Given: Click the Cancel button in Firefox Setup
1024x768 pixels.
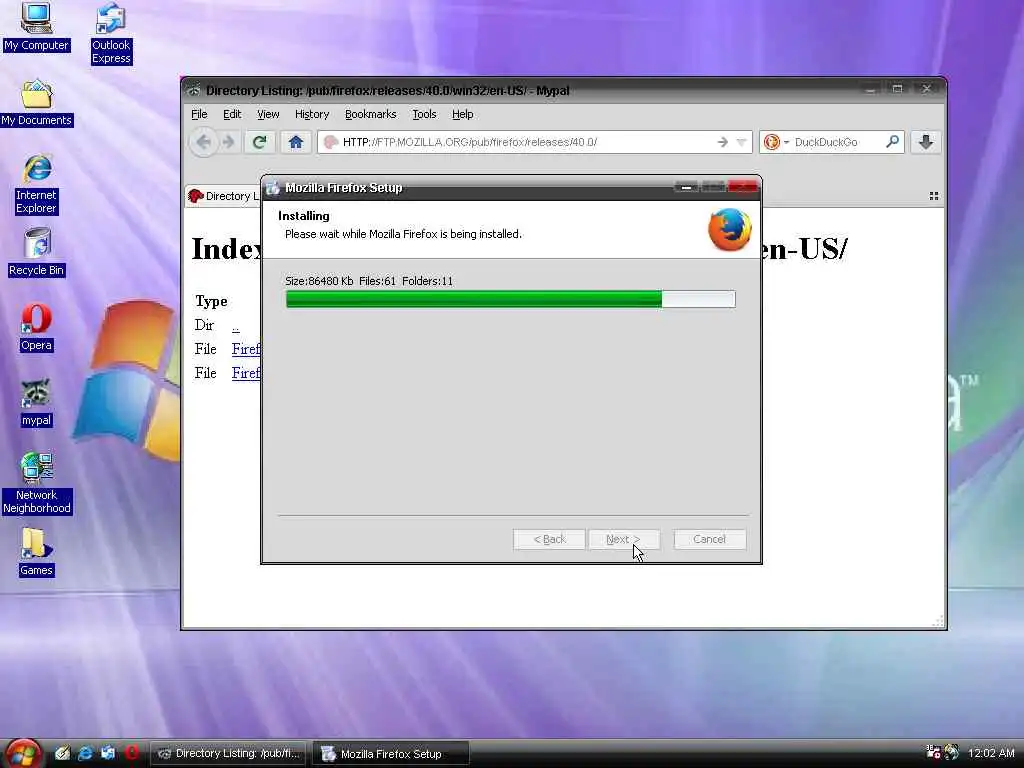Looking at the screenshot, I should pyautogui.click(x=709, y=539).
